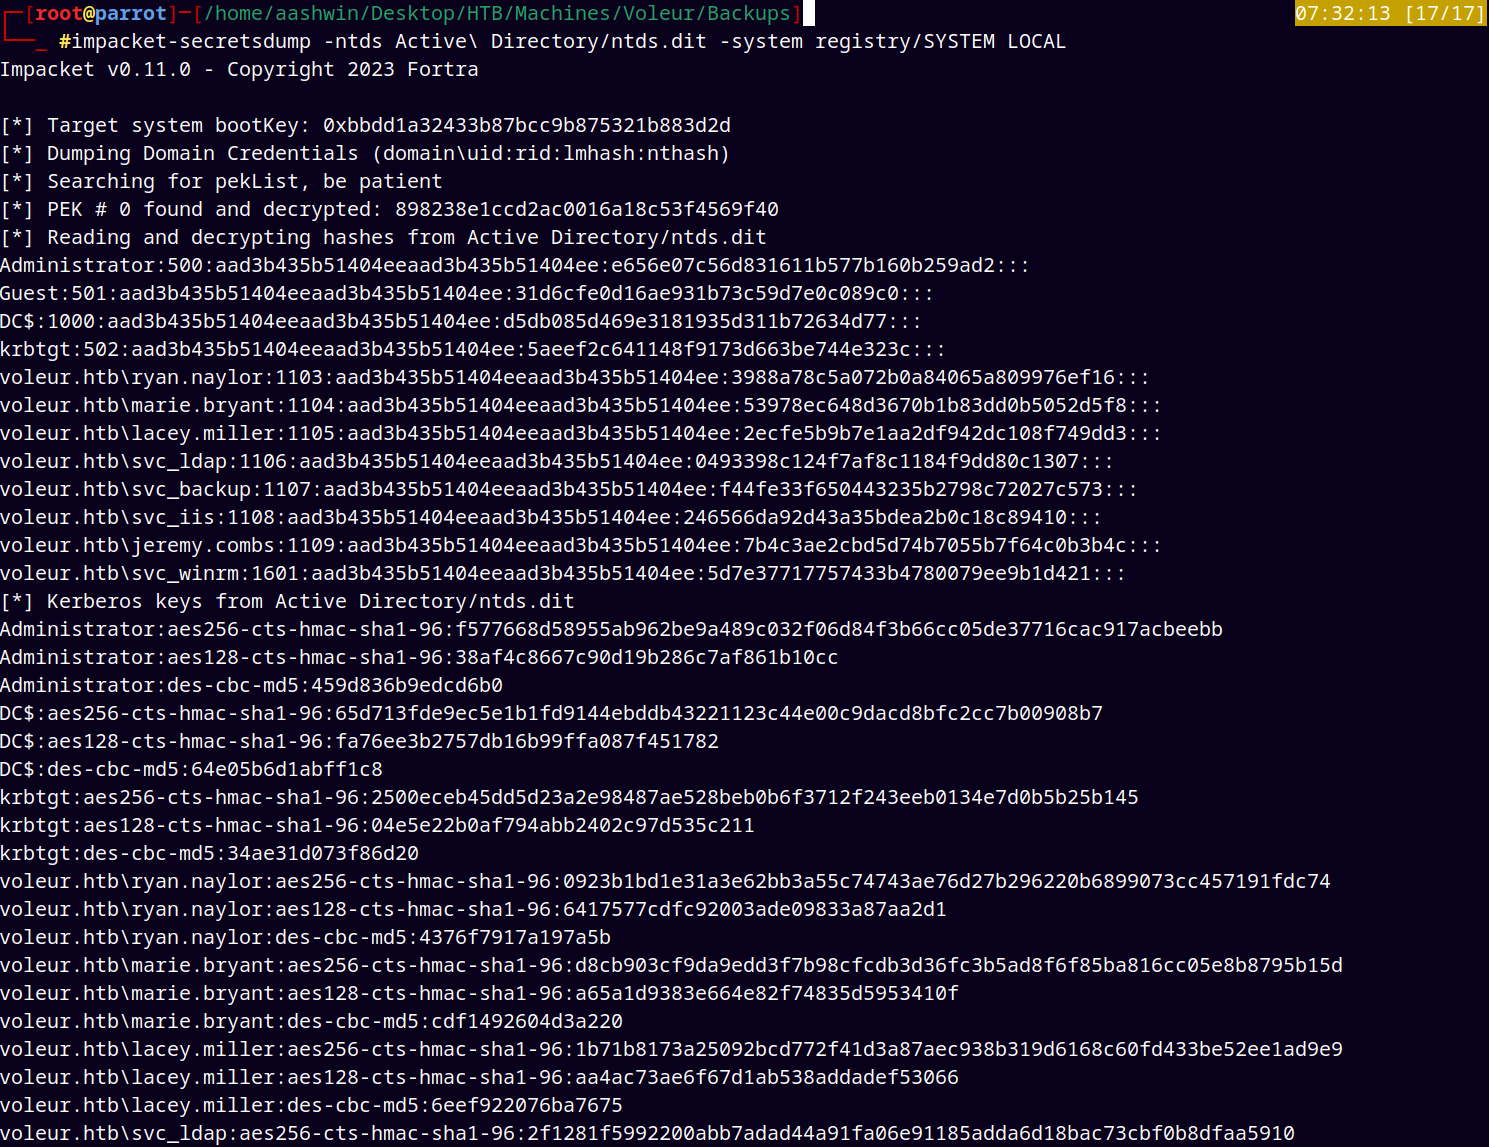
Task: Select the Impacket v0.11.0 copyright line
Action: 239,69
